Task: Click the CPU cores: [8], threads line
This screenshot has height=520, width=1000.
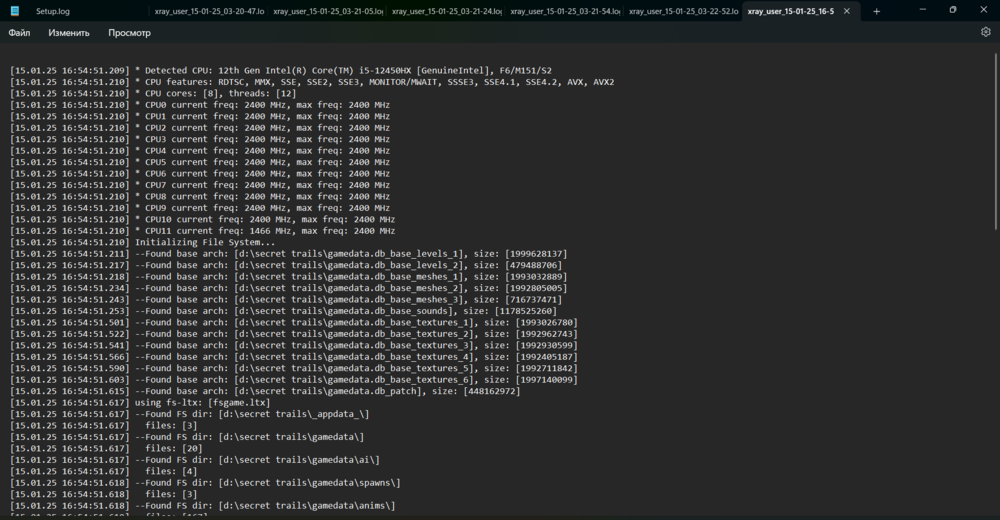Action: click(x=153, y=93)
